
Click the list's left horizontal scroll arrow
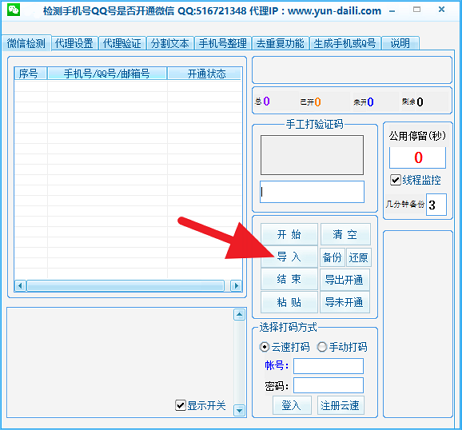[20, 286]
